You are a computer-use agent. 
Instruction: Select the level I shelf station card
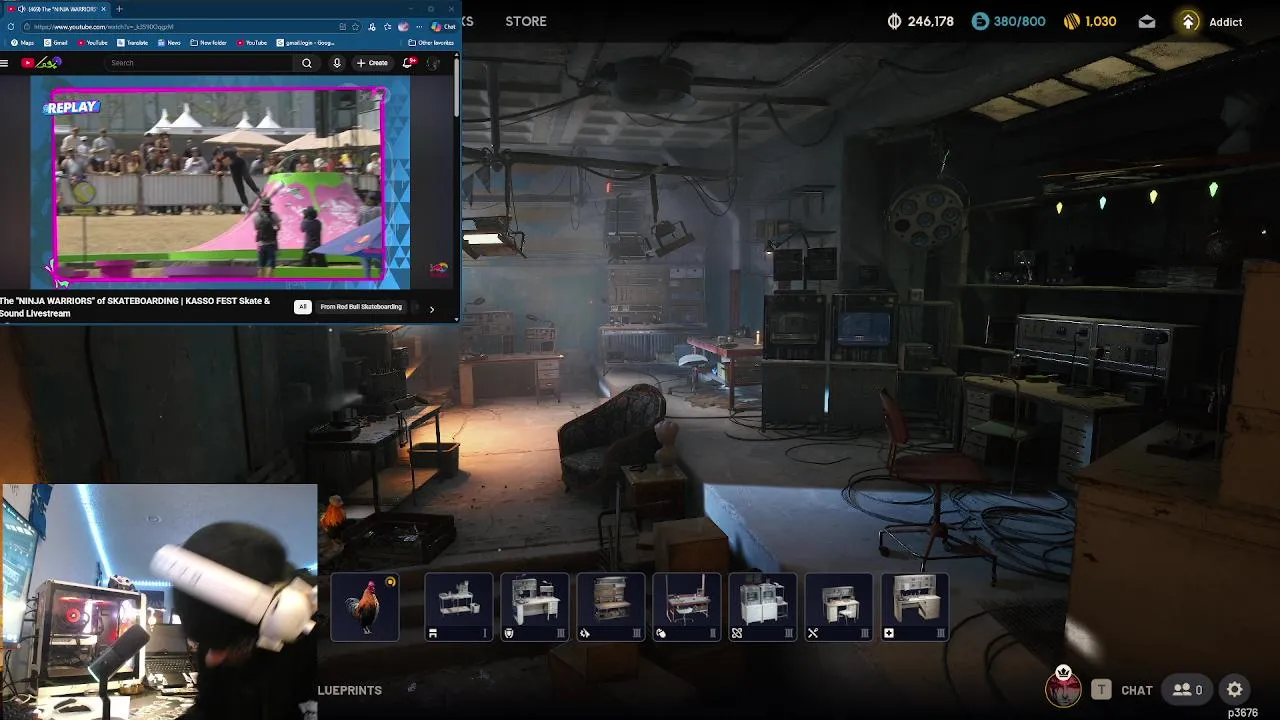coord(458,606)
